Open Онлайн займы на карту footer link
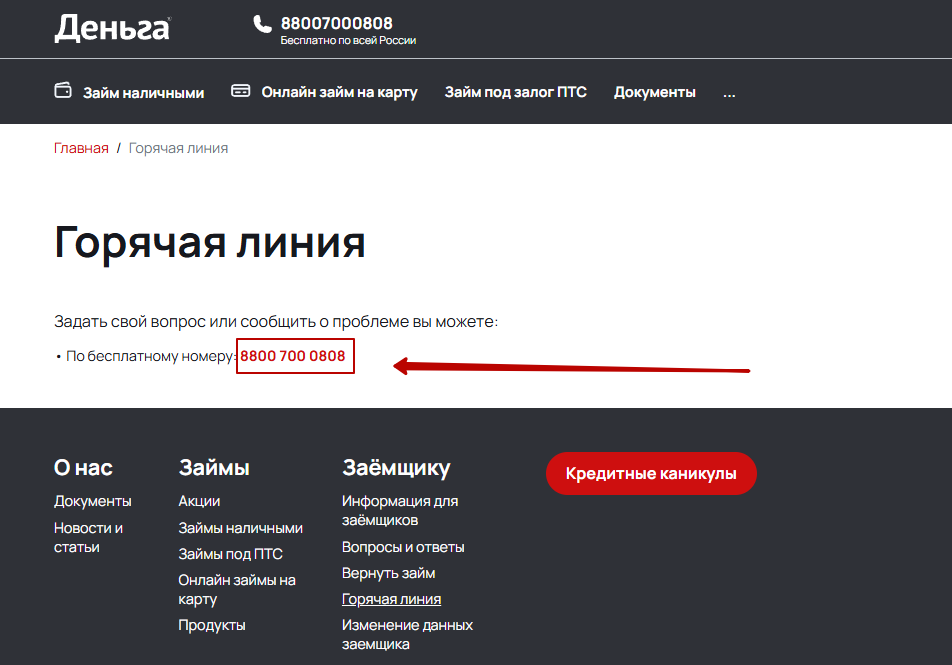 [237, 590]
